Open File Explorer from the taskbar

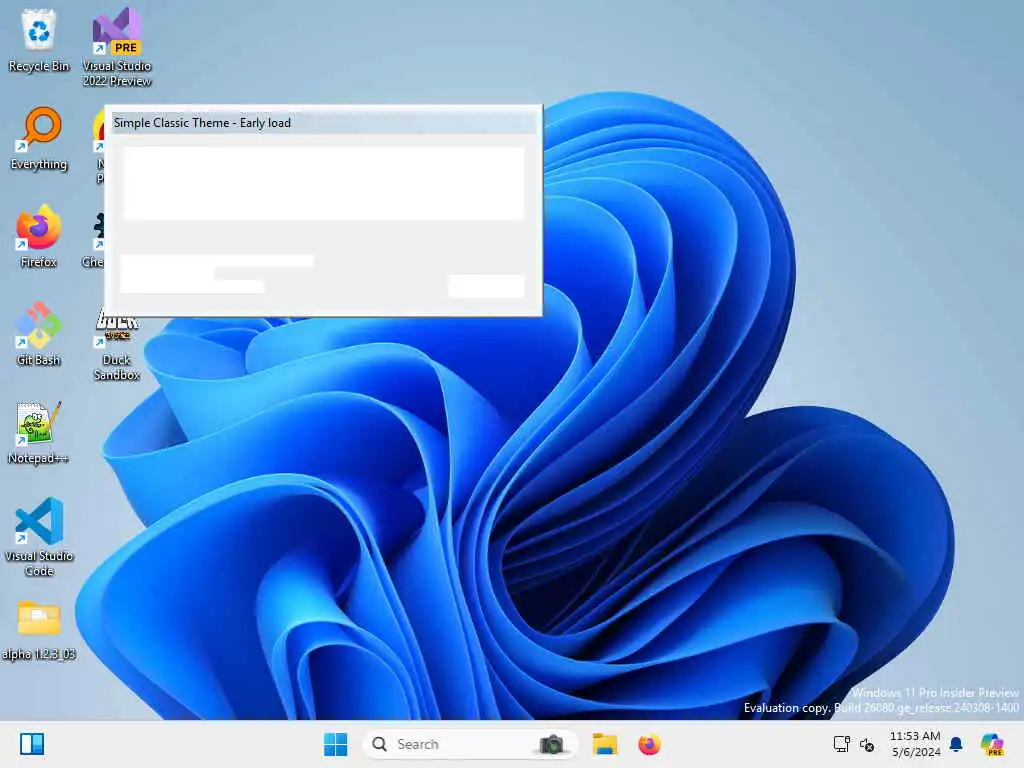[x=605, y=744]
